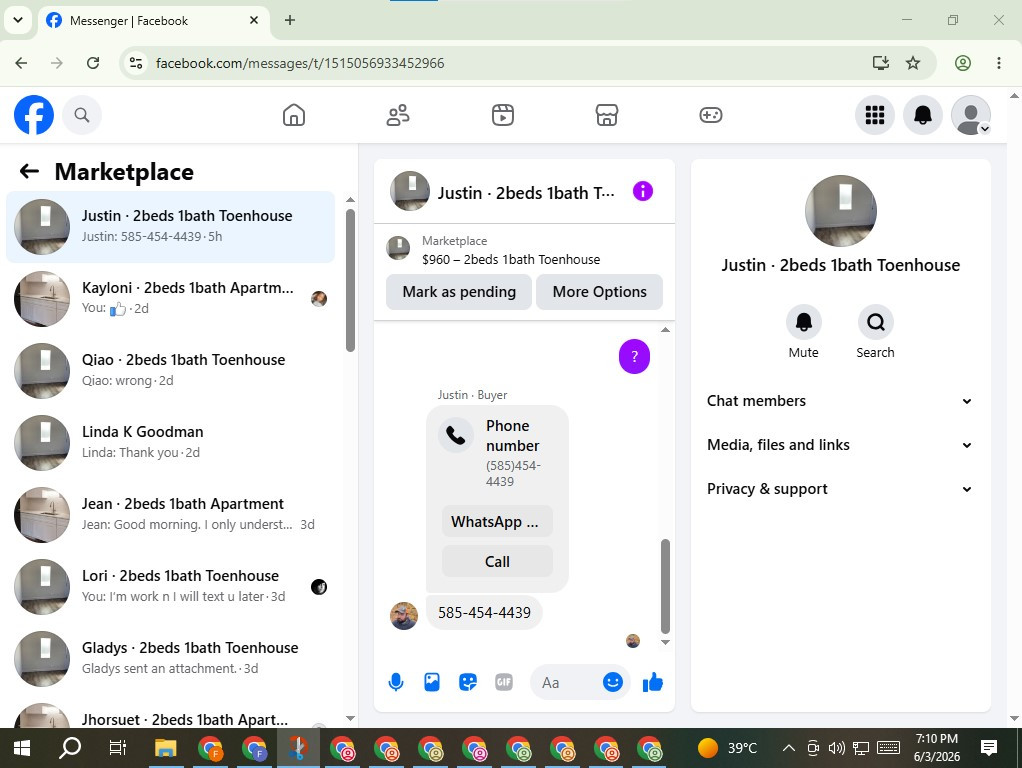The width and height of the screenshot is (1022, 768).
Task: Open the Jean 2beds 1bath Apartment chat
Action: point(170,514)
